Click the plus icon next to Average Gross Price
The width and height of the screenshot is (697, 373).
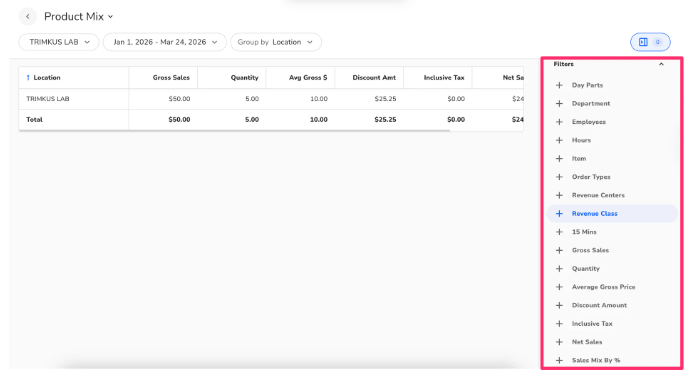(559, 287)
